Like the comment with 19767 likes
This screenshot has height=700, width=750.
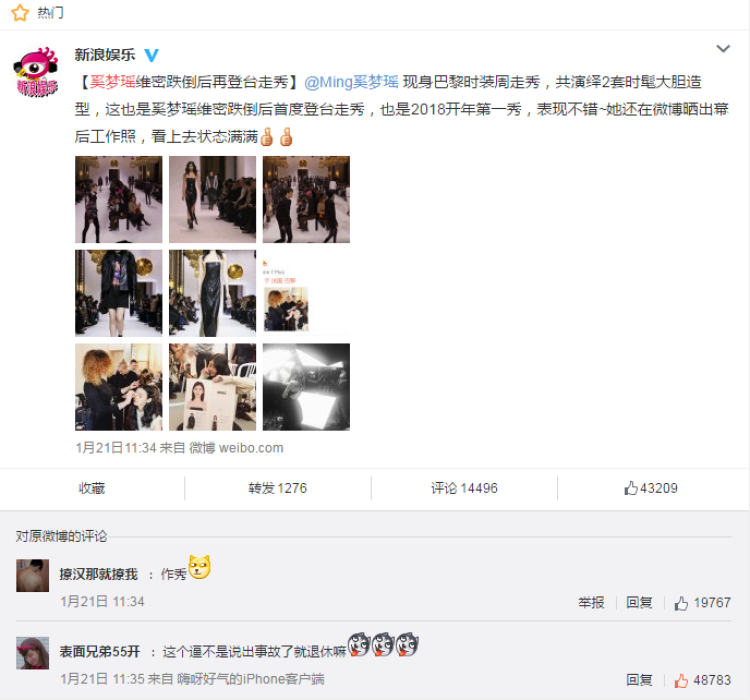(702, 602)
